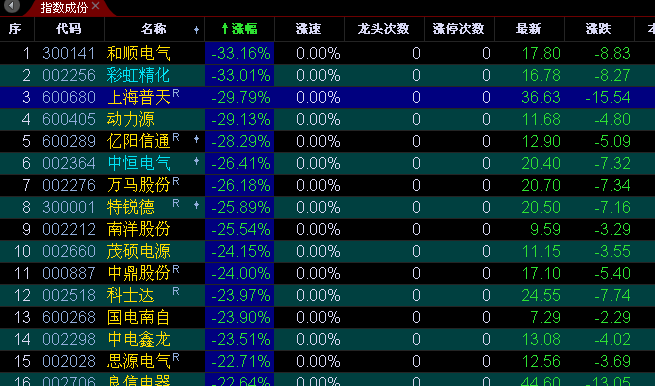This screenshot has width=655, height=386.
Task: Click stock code 002298
Action: pos(69,339)
